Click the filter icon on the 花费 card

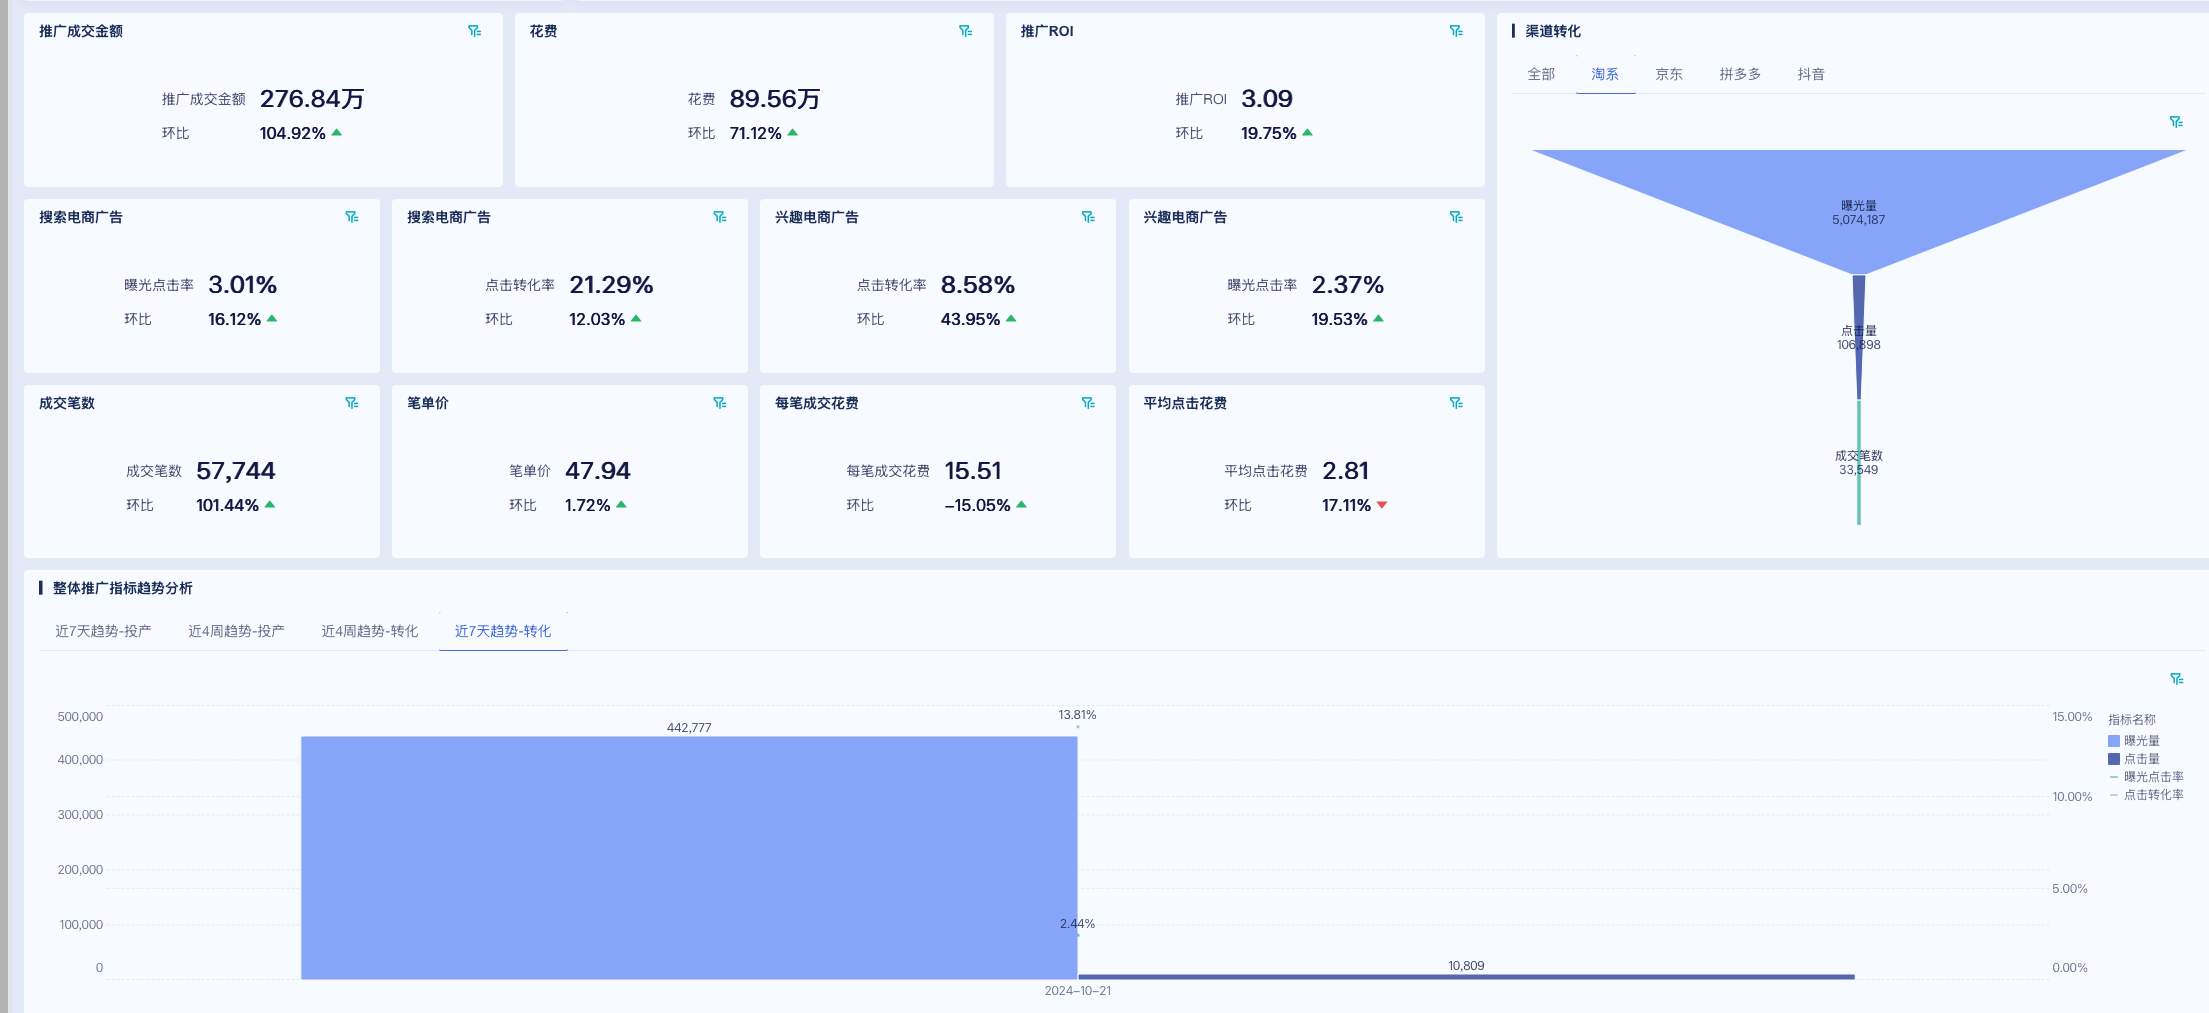pos(966,31)
